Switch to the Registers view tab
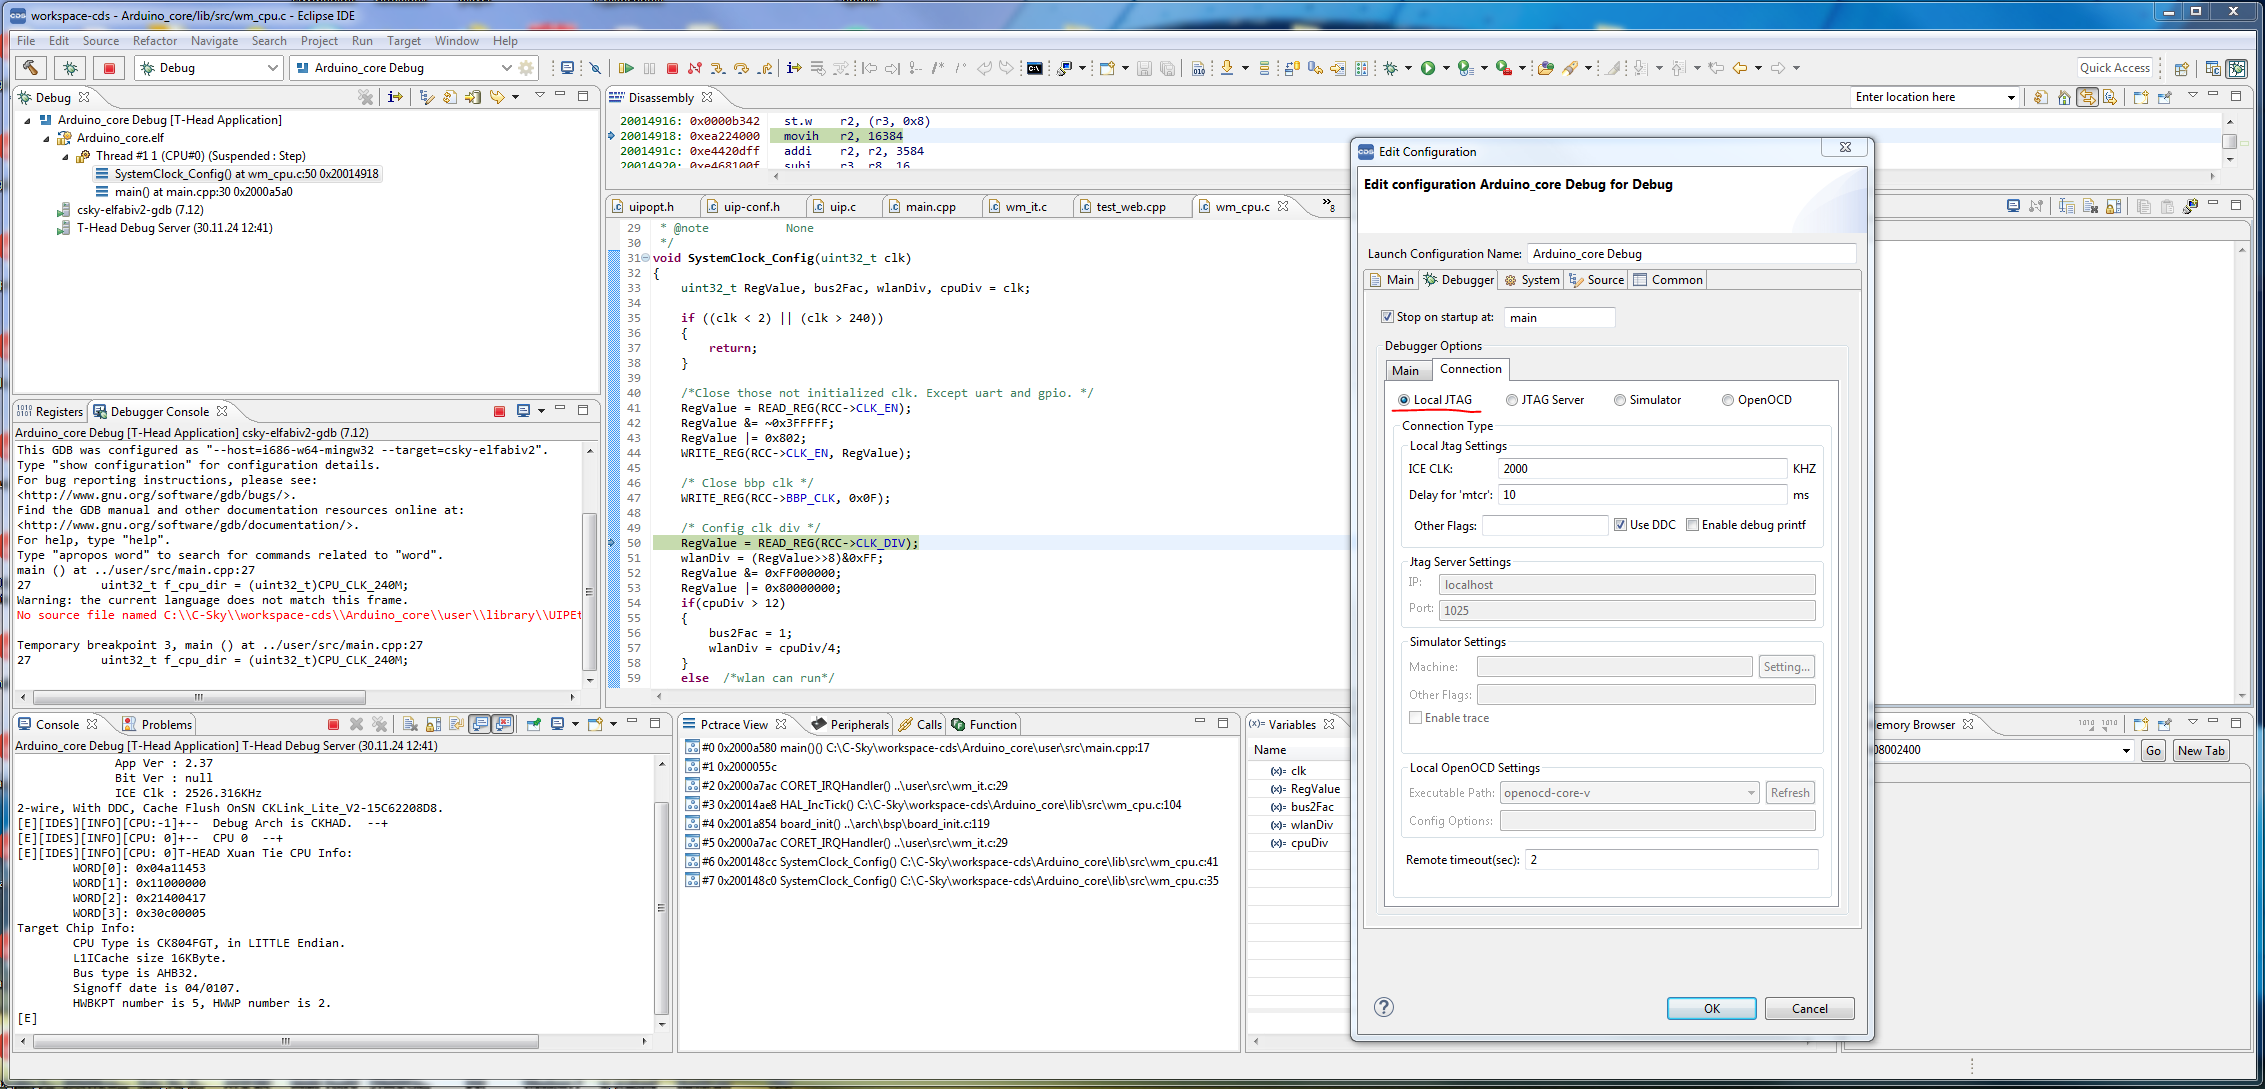This screenshot has height=1089, width=2265. point(50,412)
